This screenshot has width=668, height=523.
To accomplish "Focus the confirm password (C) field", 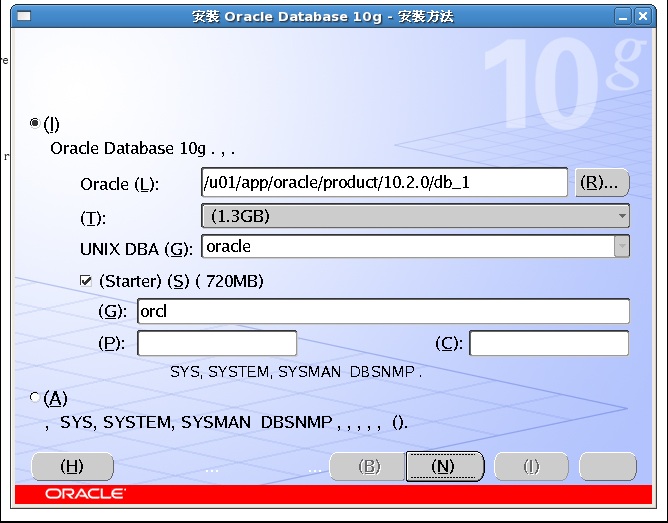I will [549, 343].
